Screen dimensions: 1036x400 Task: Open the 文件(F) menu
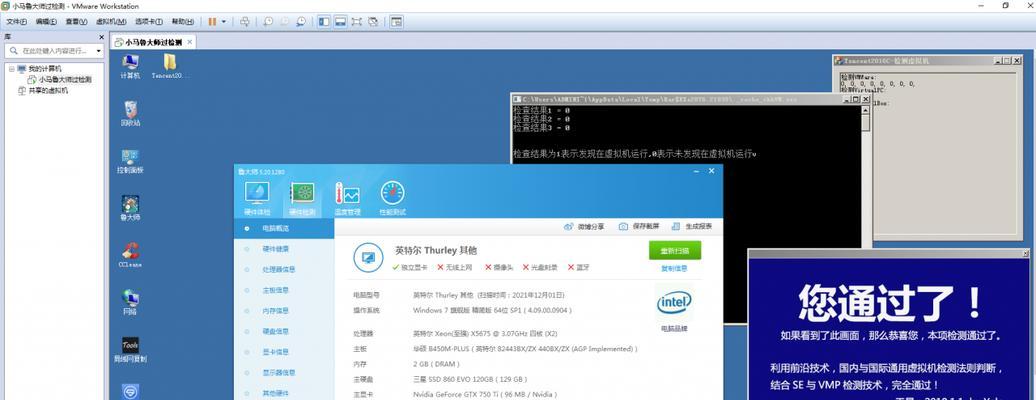[x=17, y=22]
